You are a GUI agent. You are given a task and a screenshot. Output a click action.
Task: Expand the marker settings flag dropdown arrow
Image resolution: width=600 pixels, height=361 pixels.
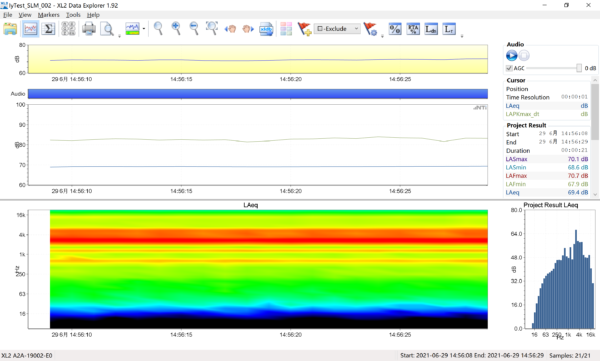tap(382, 36)
